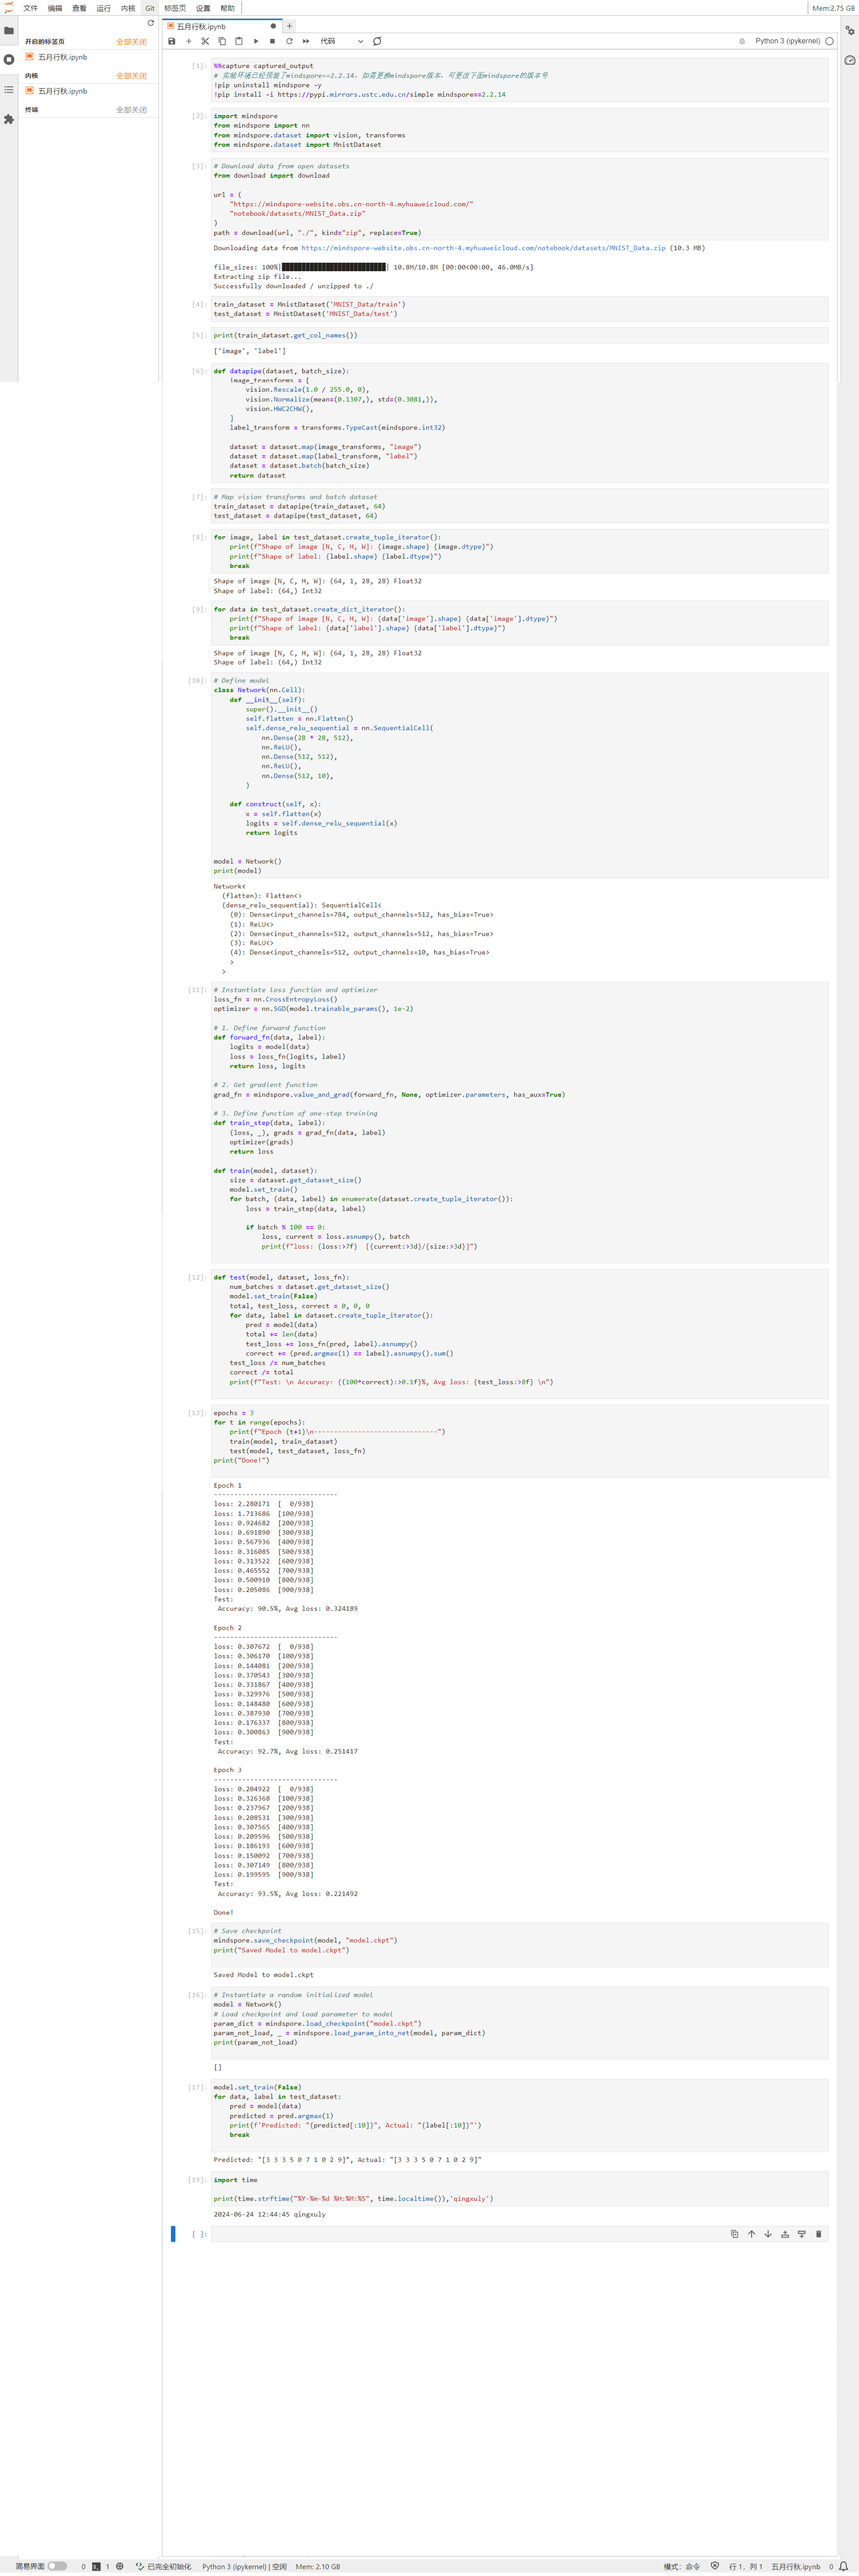Open property inspector gears icon

click(849, 31)
